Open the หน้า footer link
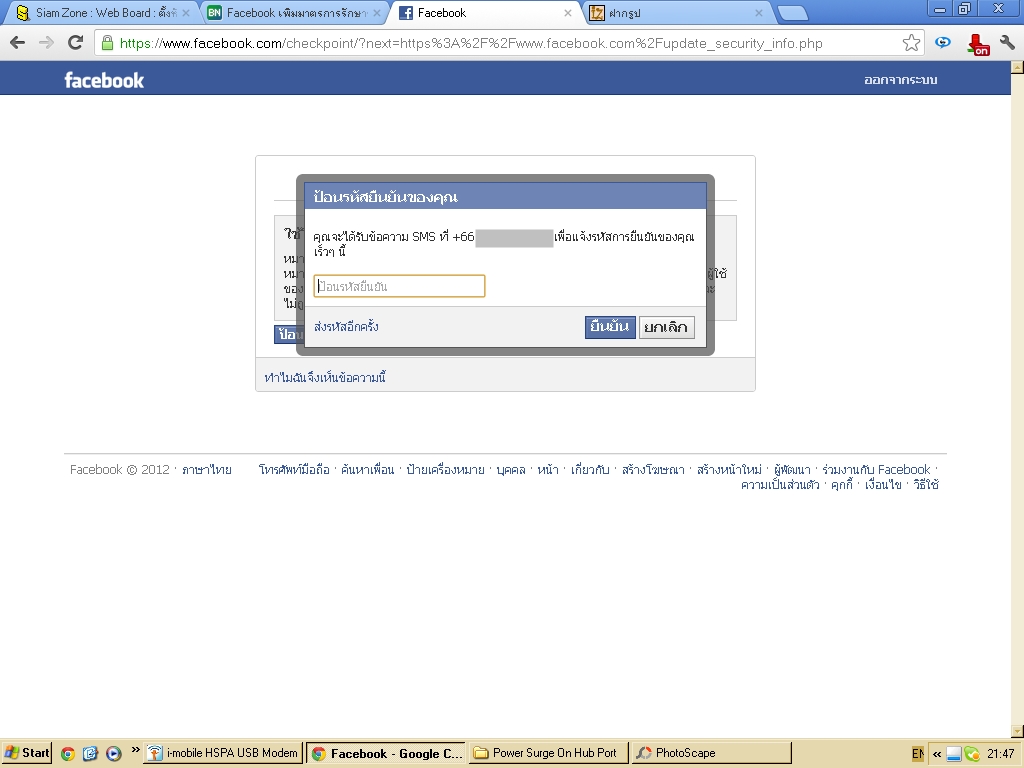Viewport: 1024px width, 768px height. pyautogui.click(x=548, y=470)
